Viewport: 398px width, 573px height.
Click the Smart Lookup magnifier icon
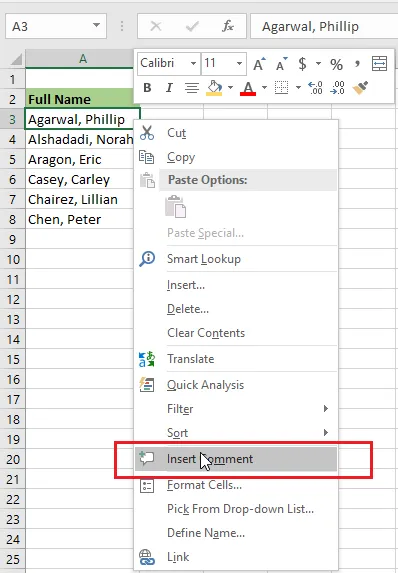click(147, 259)
